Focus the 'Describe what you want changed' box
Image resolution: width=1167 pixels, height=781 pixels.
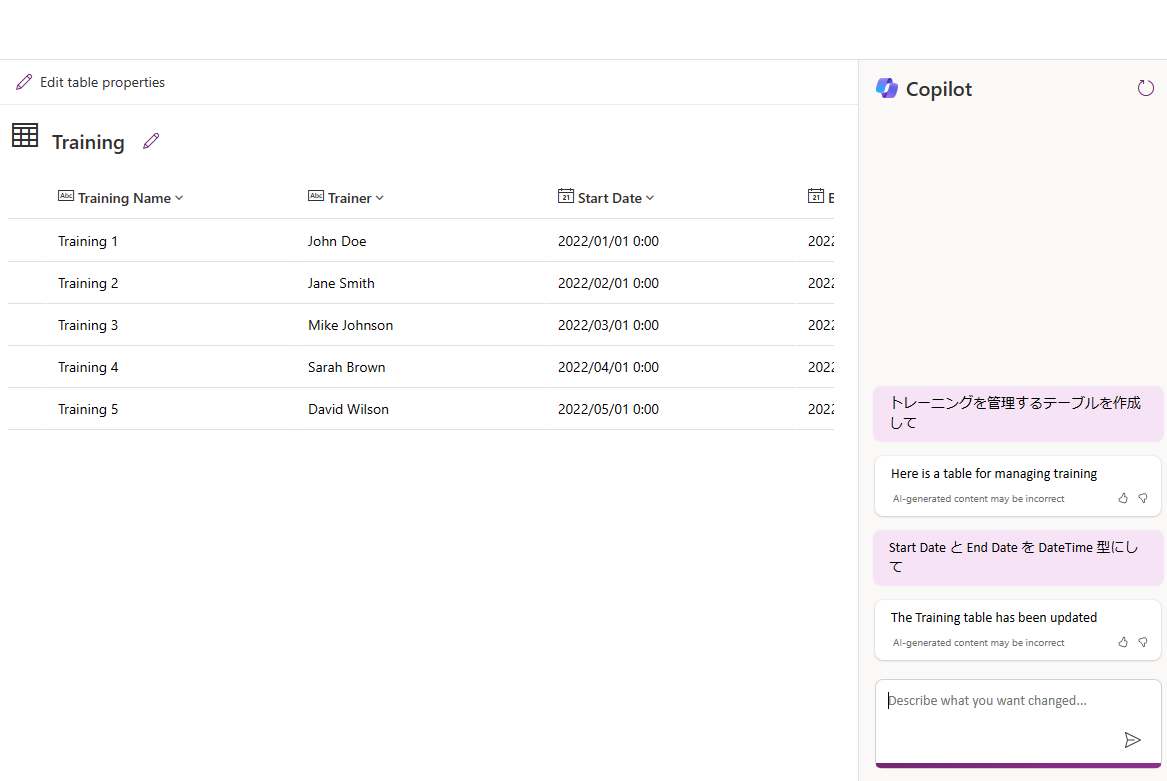1017,721
